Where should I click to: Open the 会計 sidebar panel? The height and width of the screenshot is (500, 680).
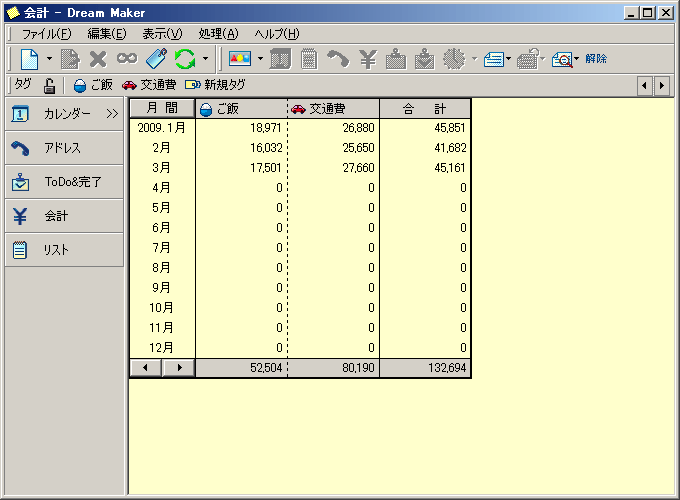click(64, 216)
